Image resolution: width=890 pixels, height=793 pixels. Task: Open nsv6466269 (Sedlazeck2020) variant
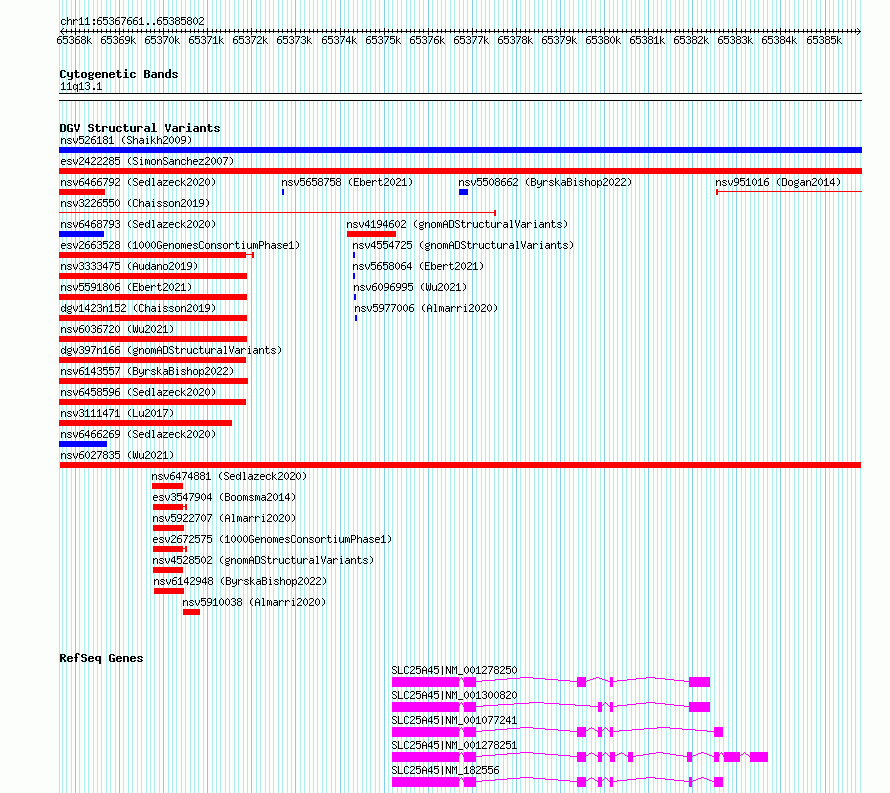tap(138, 434)
